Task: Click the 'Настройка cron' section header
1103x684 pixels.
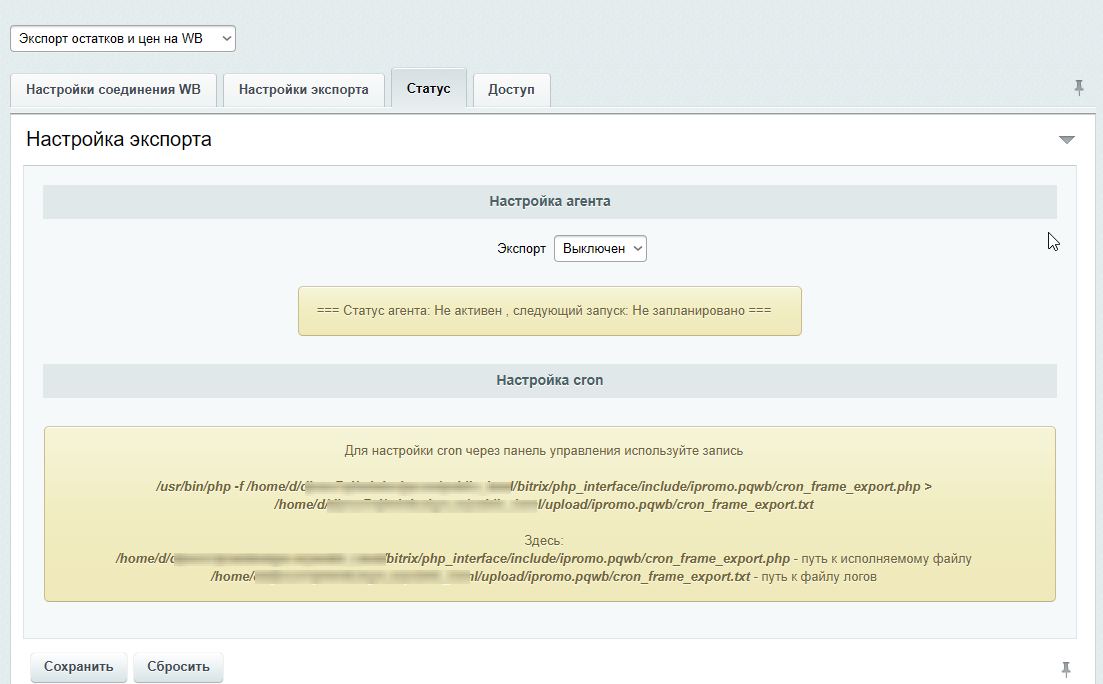Action: 549,380
